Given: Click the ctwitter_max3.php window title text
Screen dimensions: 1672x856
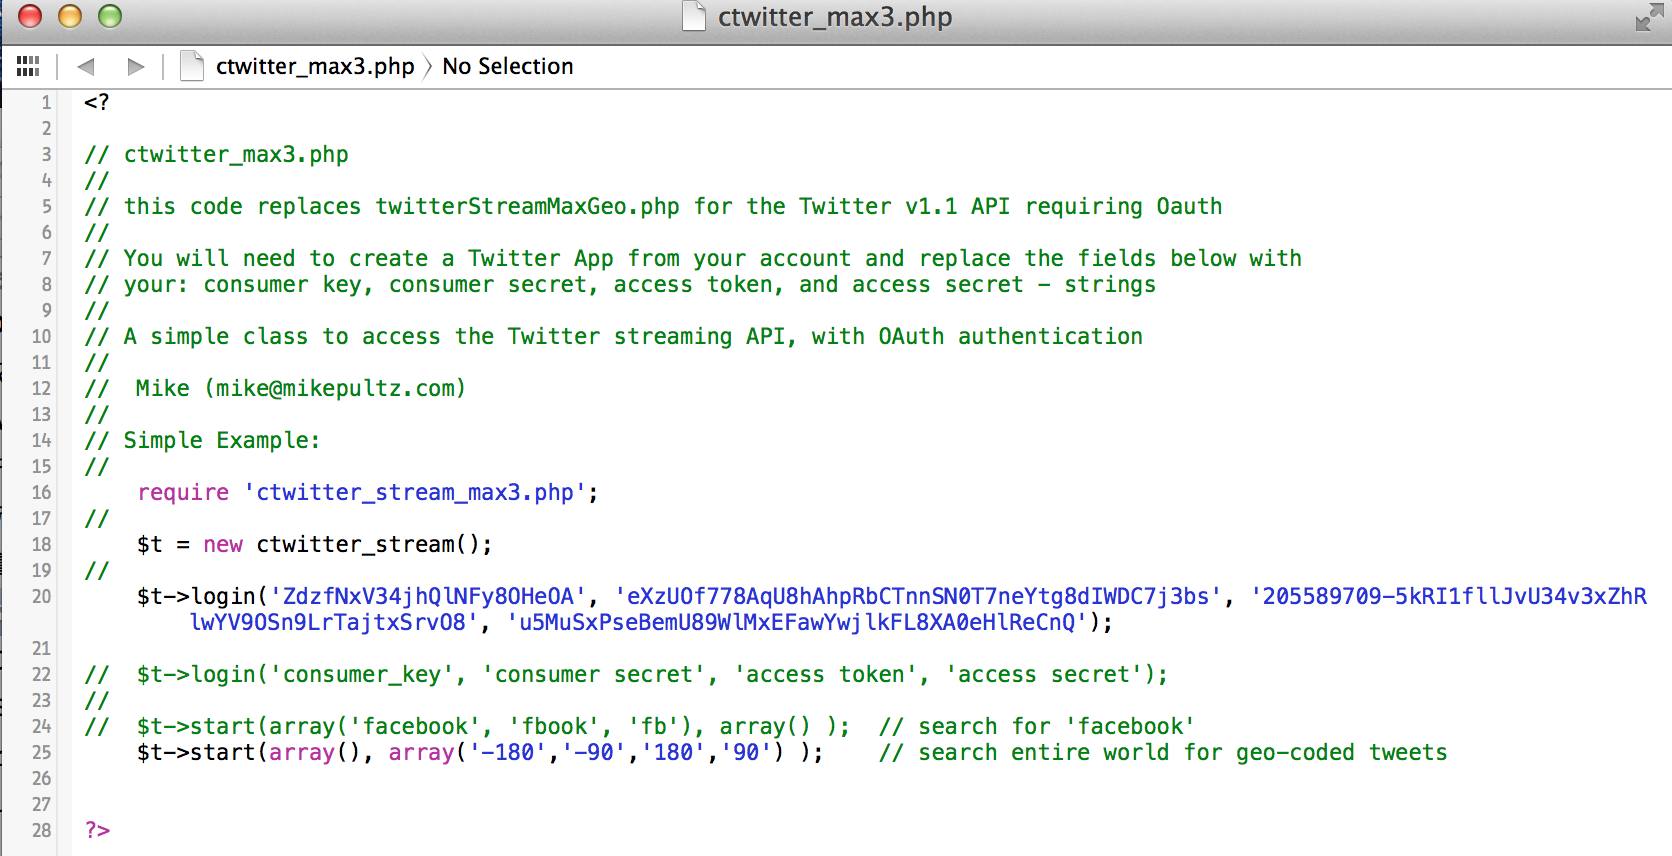Looking at the screenshot, I should pos(834,17).
